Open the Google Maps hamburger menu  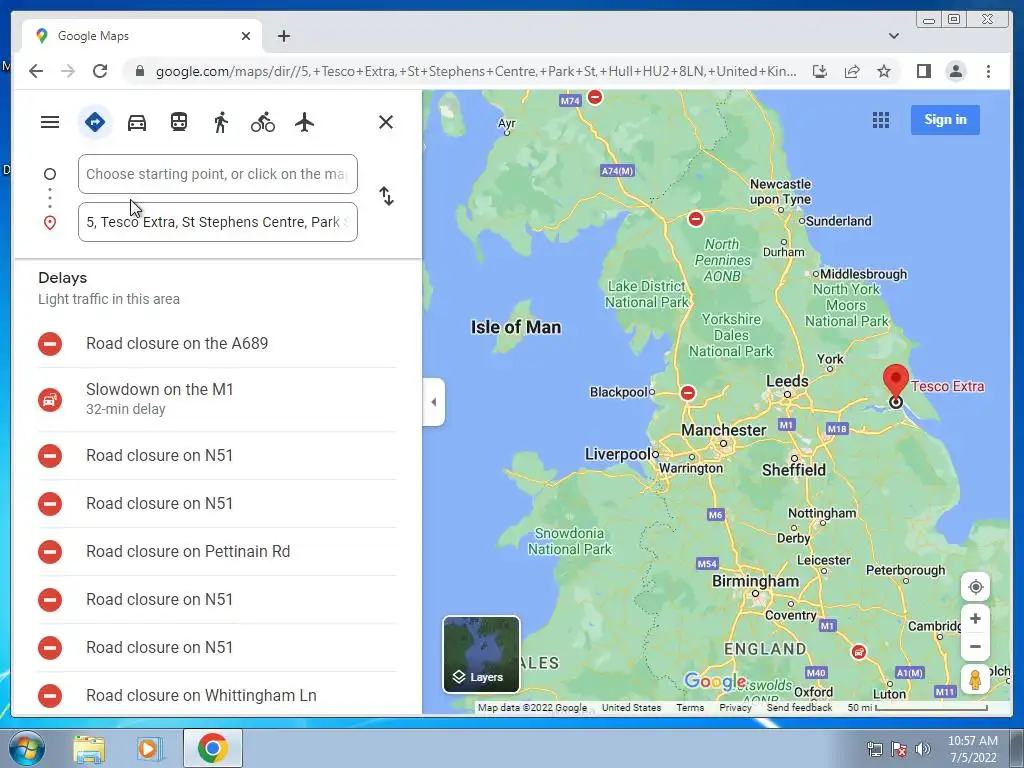tap(50, 122)
